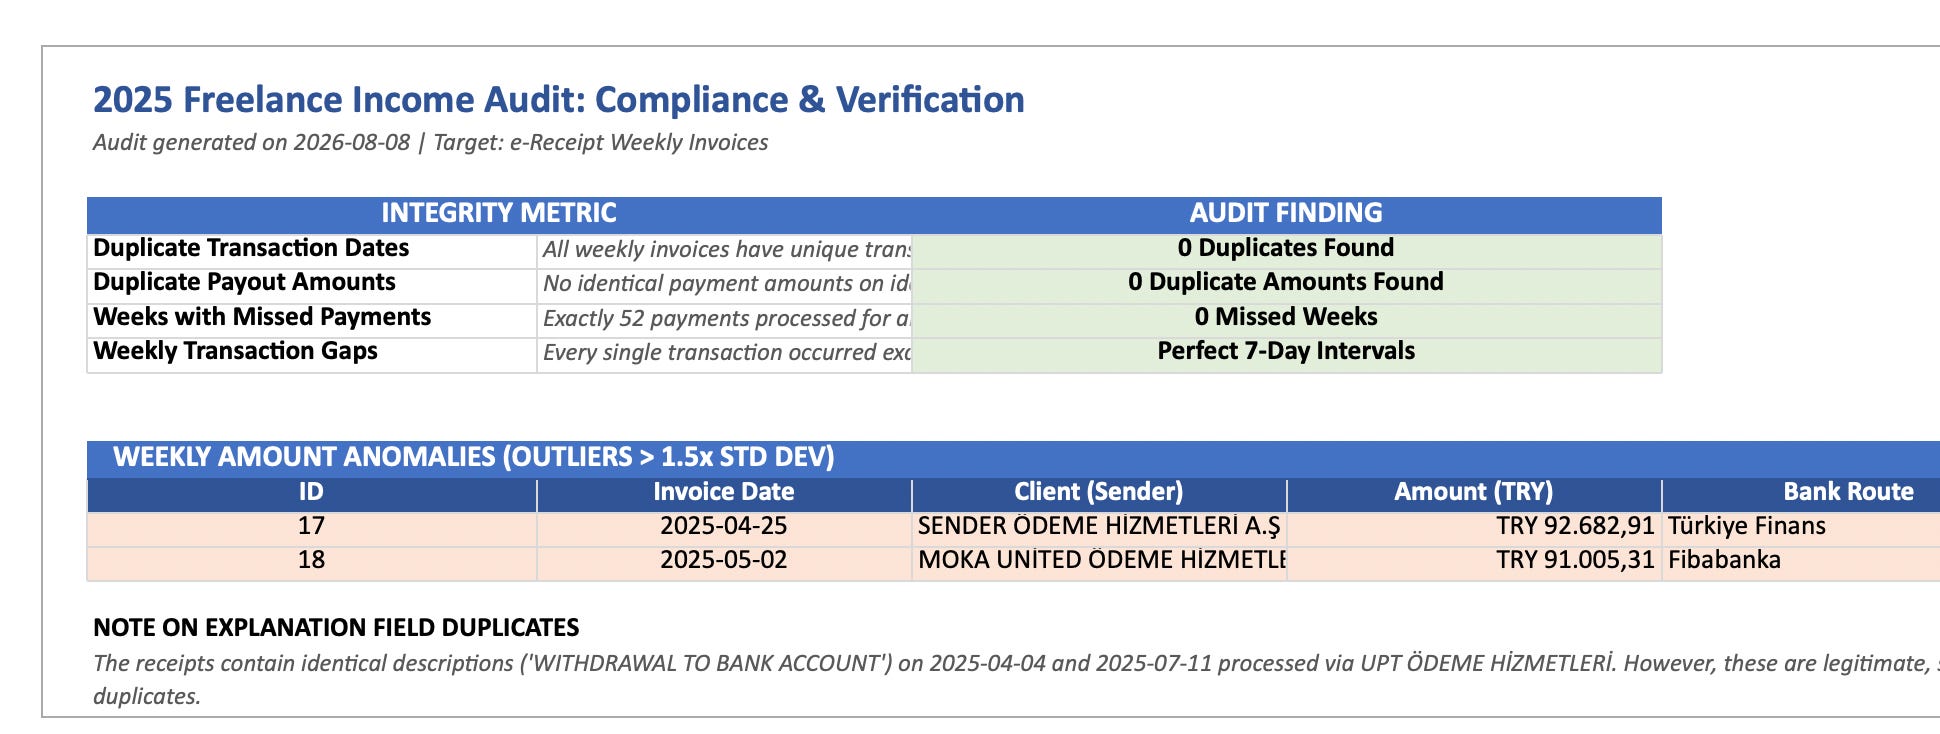This screenshot has height=734, width=1940.
Task: Select the 'Weekly Transaction Gaps' cell
Action: point(312,354)
